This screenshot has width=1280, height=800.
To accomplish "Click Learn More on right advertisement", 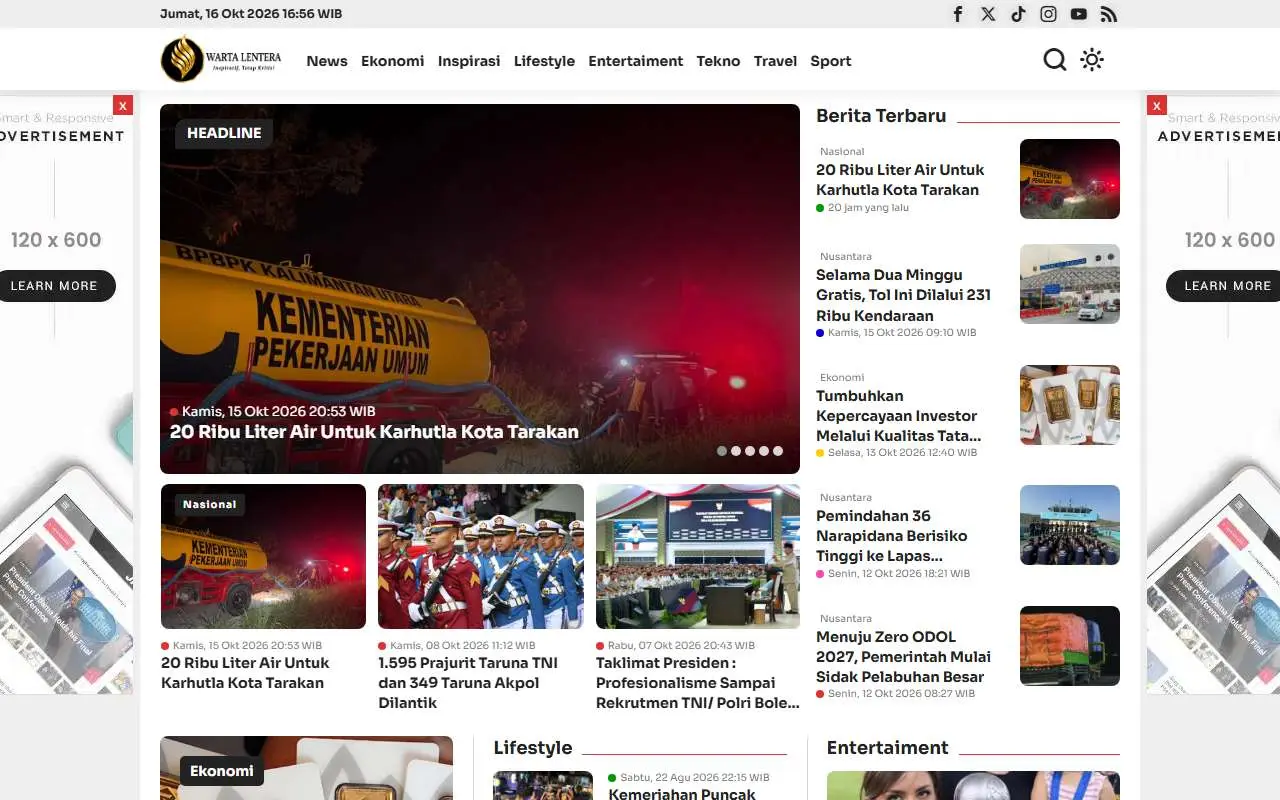I will click(x=1224, y=286).
